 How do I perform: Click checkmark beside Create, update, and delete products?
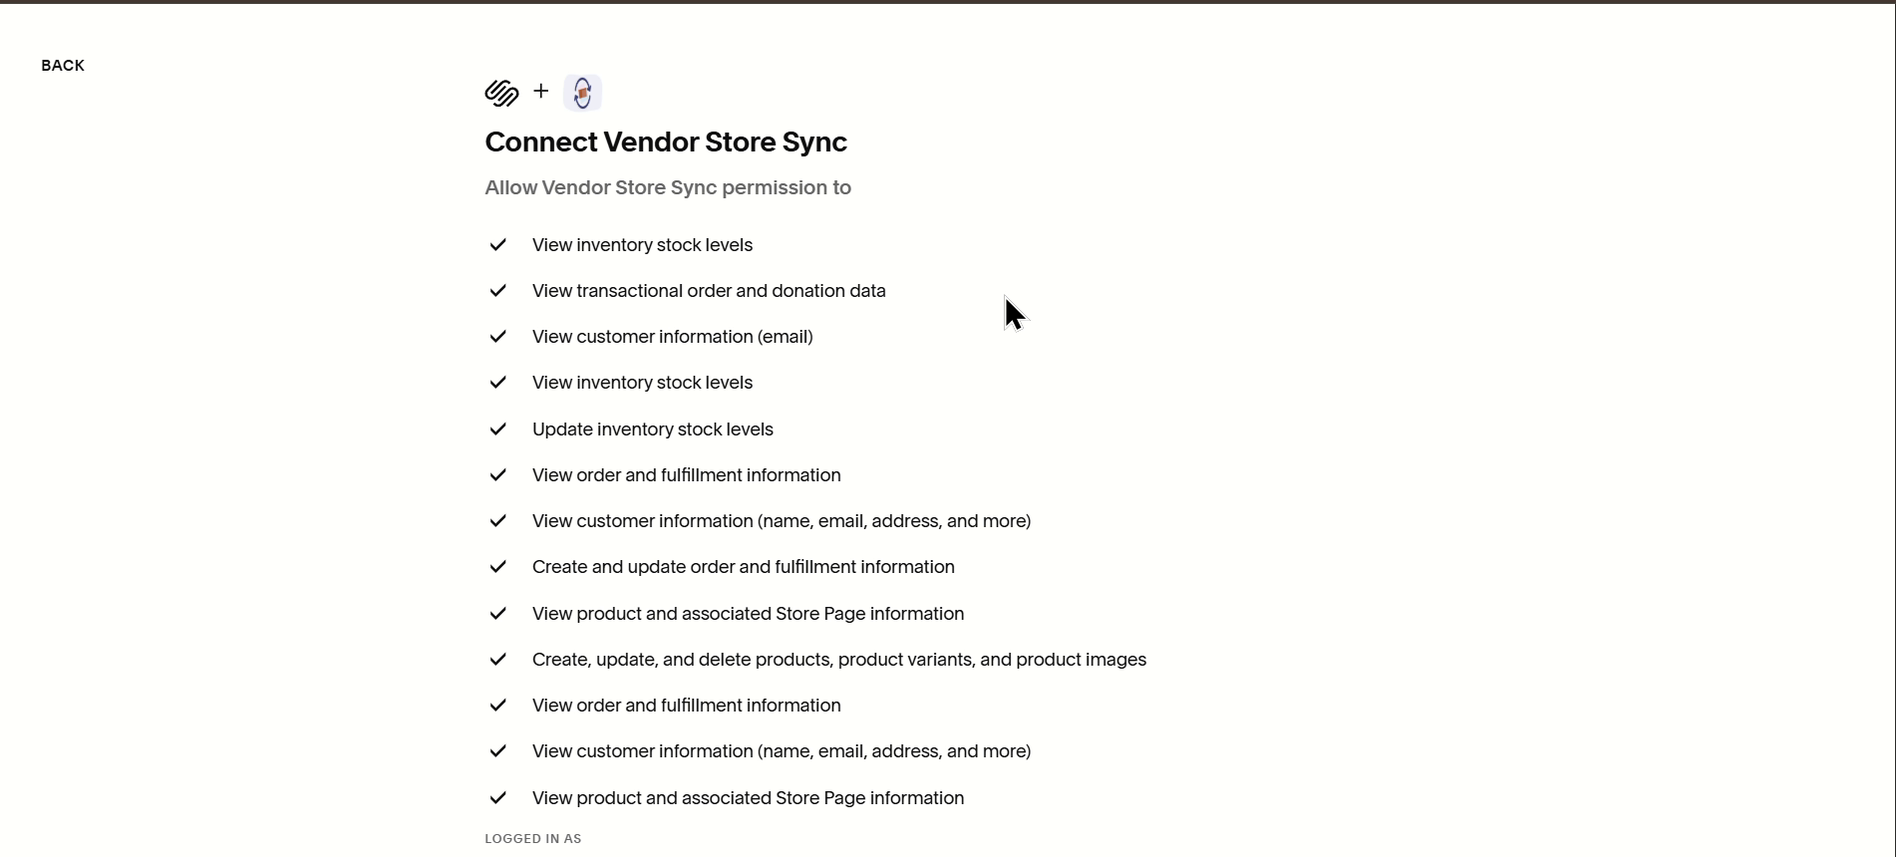(498, 660)
